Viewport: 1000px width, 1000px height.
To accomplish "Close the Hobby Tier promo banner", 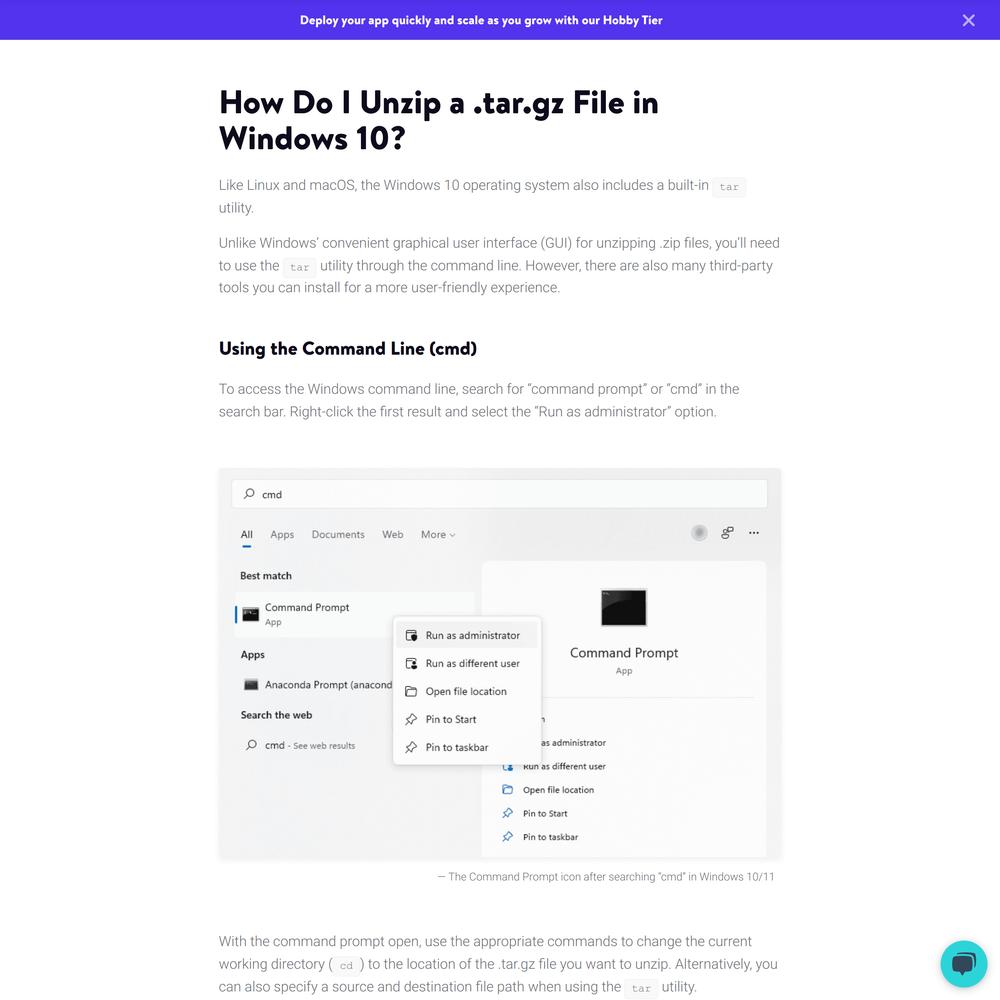I will coord(968,20).
